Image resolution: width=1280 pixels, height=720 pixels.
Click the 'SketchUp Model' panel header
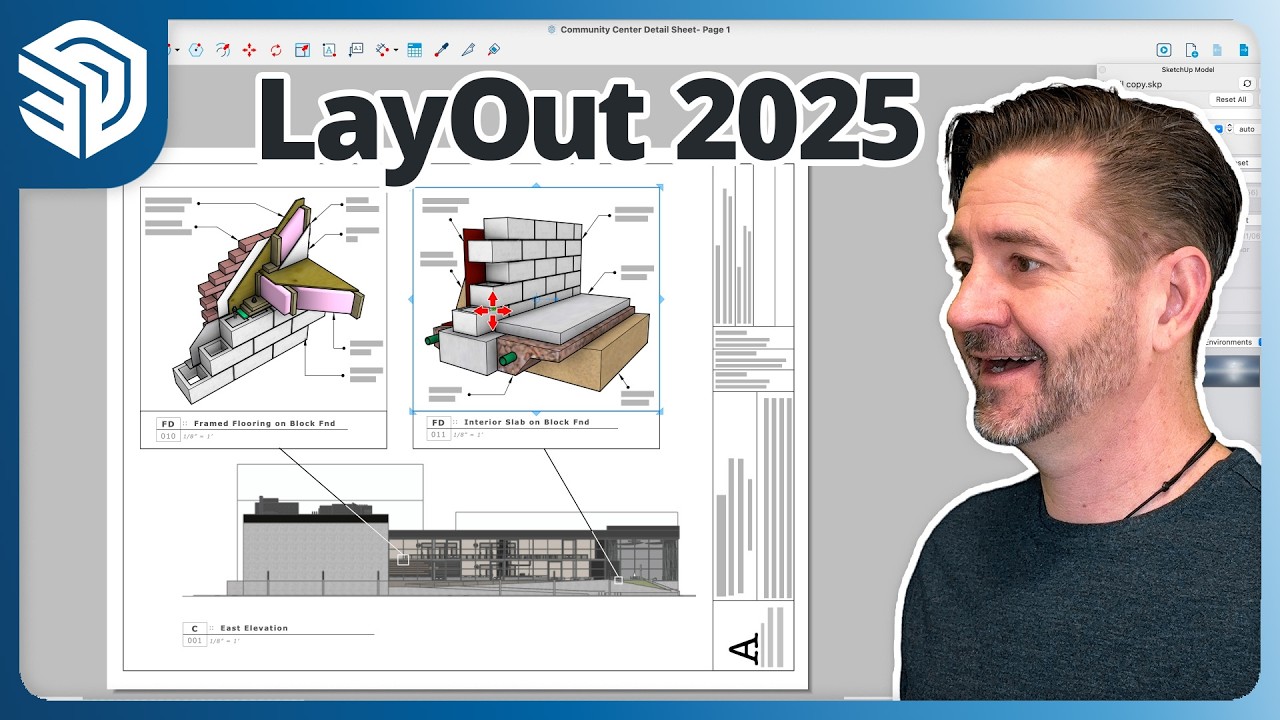point(1187,70)
